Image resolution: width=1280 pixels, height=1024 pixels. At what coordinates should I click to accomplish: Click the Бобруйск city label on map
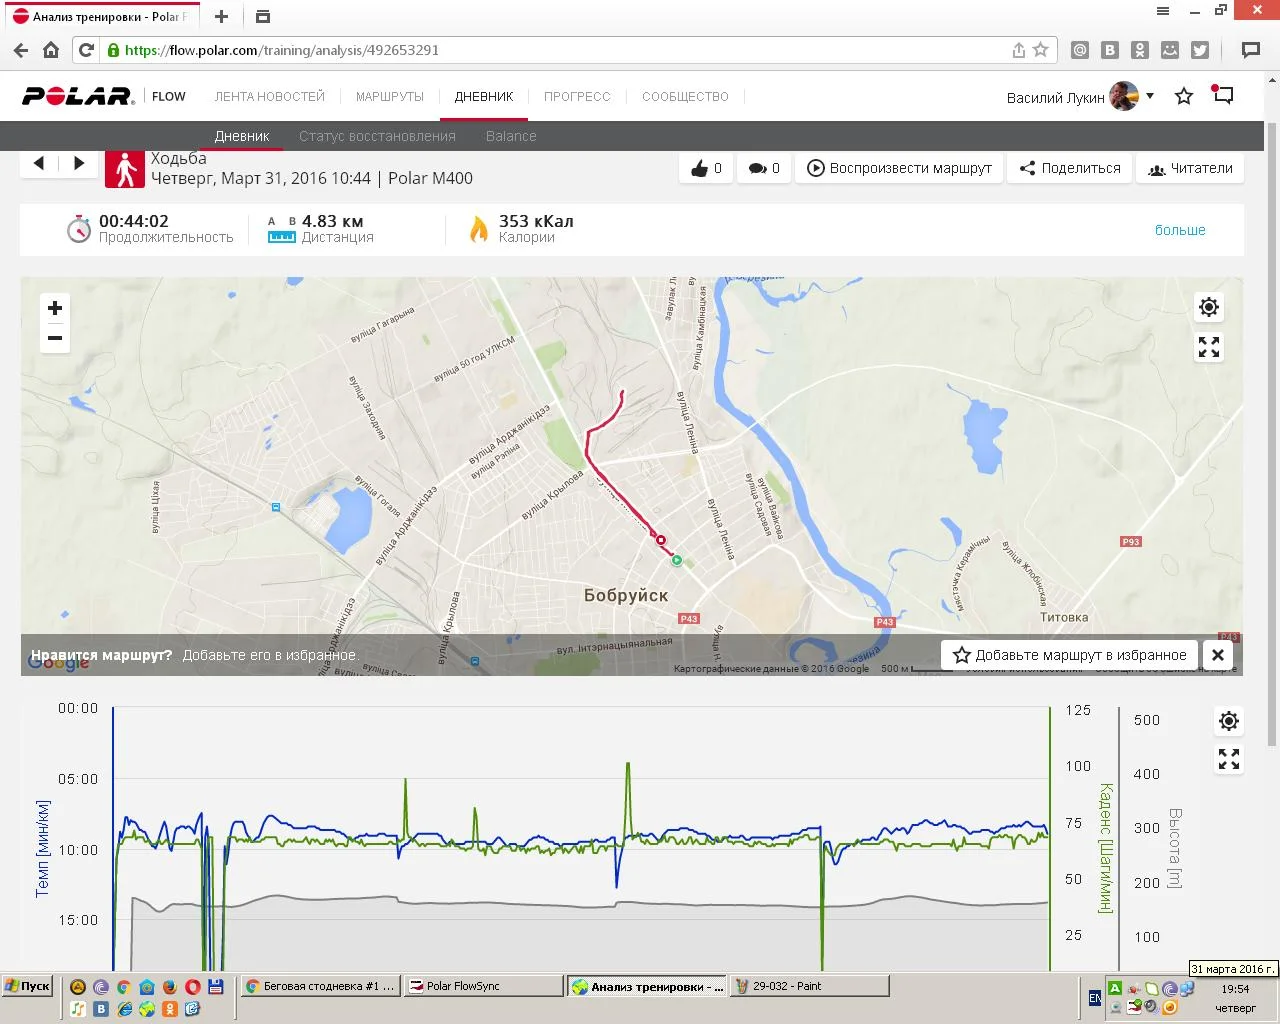(626, 595)
